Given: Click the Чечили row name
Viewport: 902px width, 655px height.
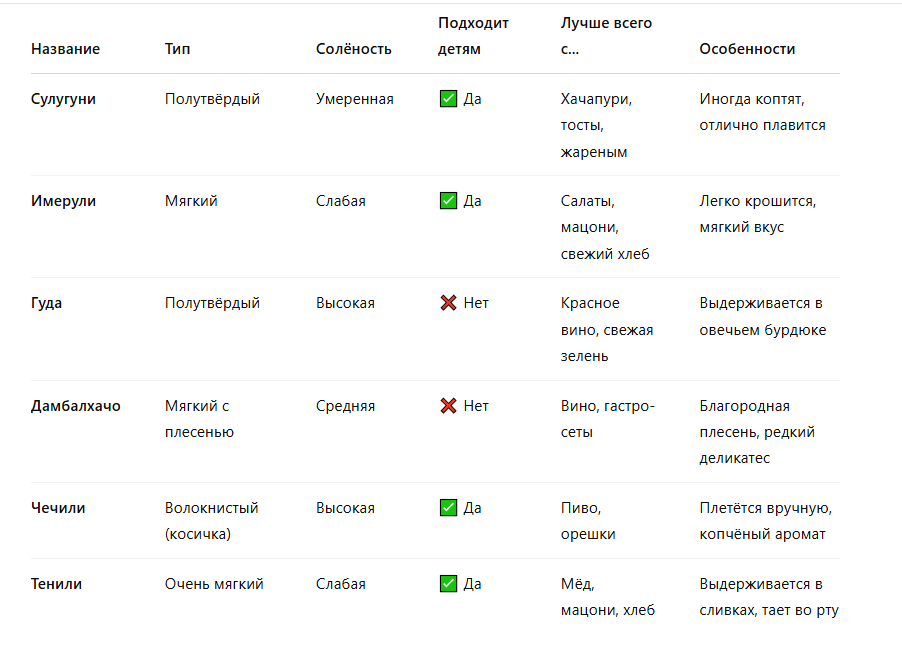Looking at the screenshot, I should pyautogui.click(x=58, y=508).
